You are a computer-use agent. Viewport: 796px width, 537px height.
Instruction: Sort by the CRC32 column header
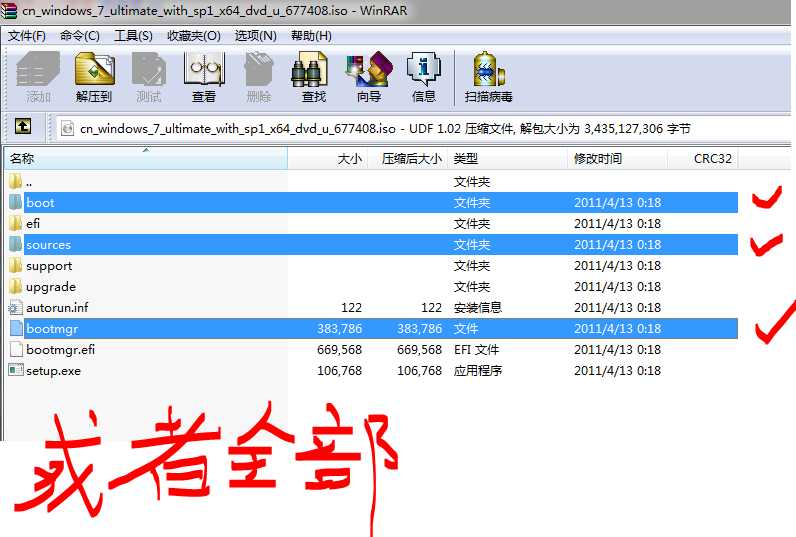(703, 158)
